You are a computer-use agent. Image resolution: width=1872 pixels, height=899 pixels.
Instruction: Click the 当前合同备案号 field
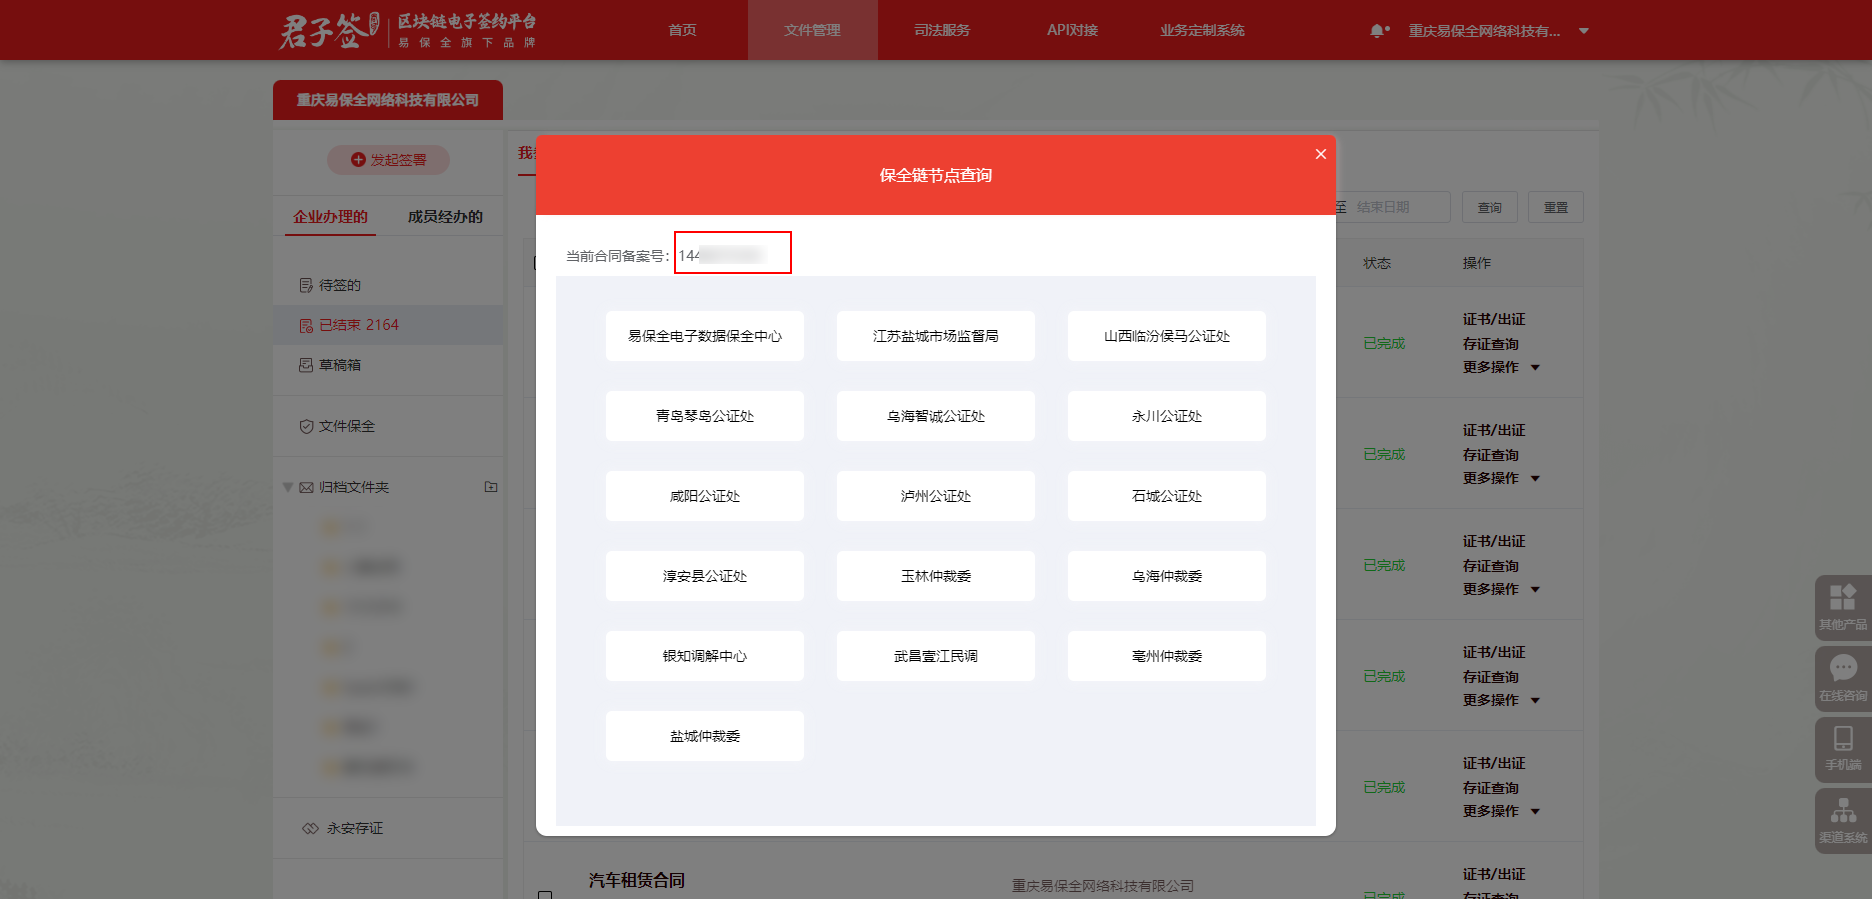732,253
